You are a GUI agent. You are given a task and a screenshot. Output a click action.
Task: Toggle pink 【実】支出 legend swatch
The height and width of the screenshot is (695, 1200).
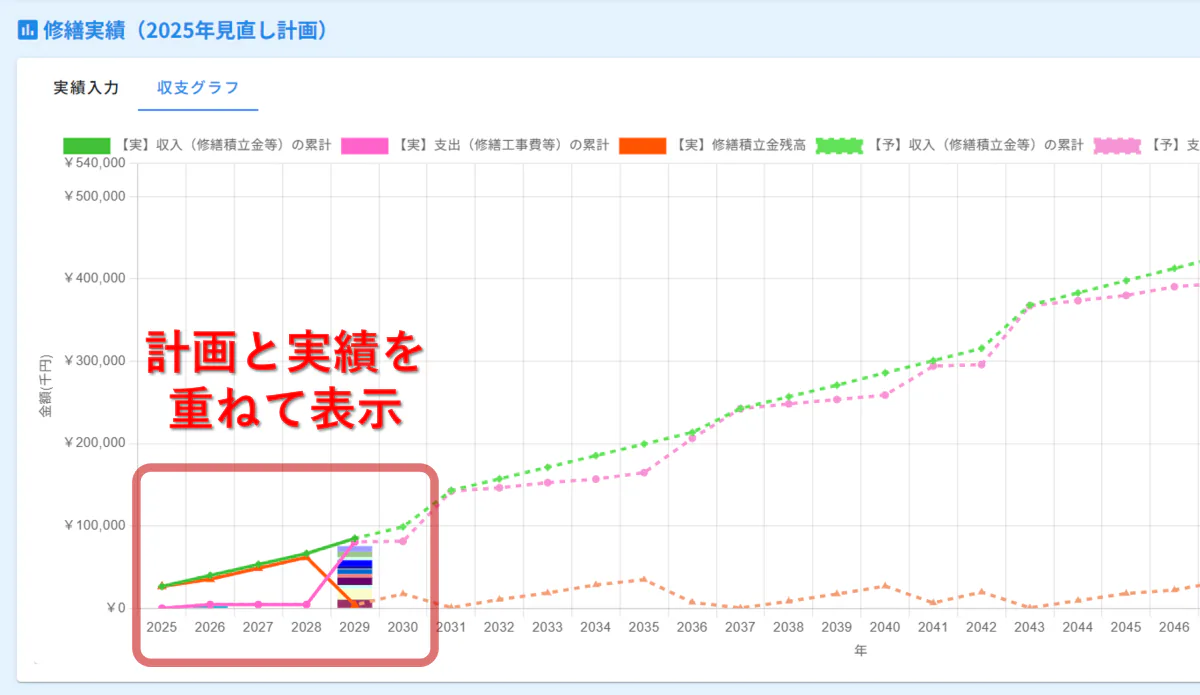365,145
